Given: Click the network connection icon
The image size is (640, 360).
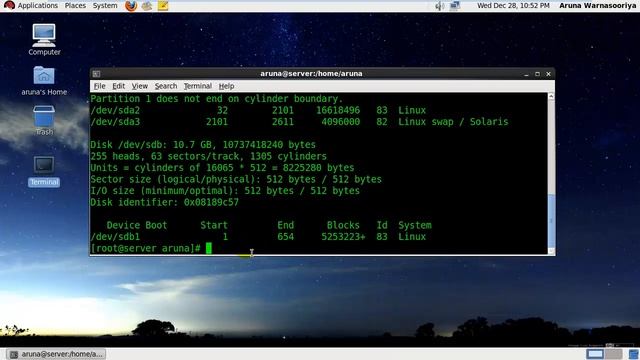Looking at the screenshot, I should tap(455, 6).
